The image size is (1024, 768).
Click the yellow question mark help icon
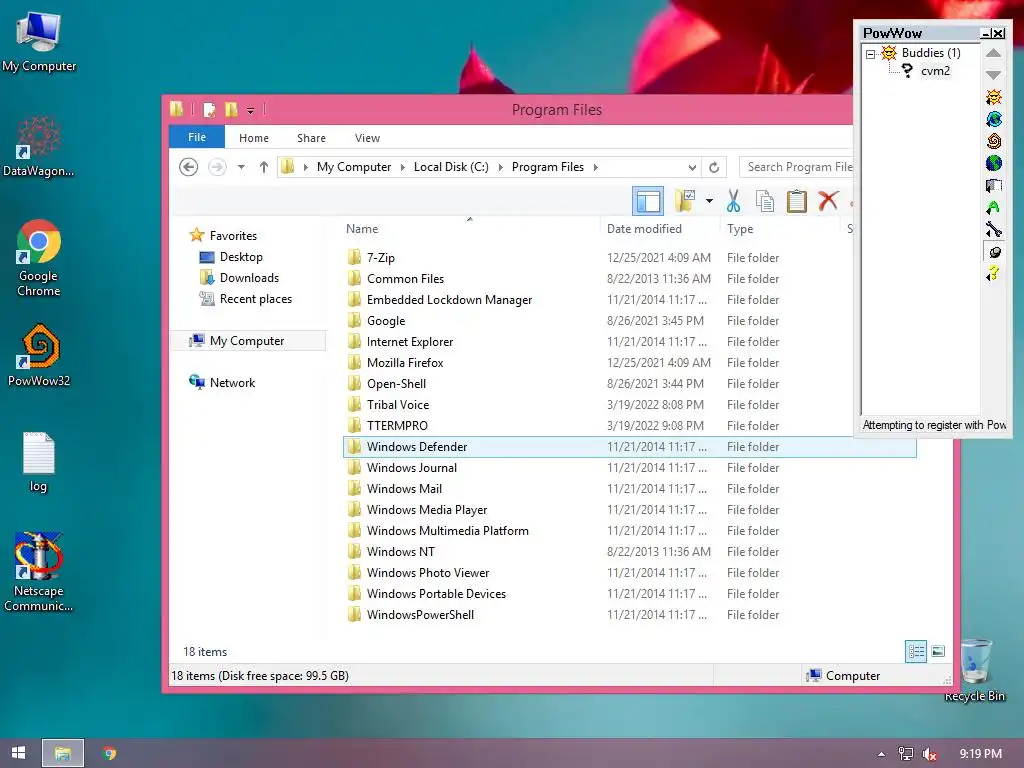[994, 274]
